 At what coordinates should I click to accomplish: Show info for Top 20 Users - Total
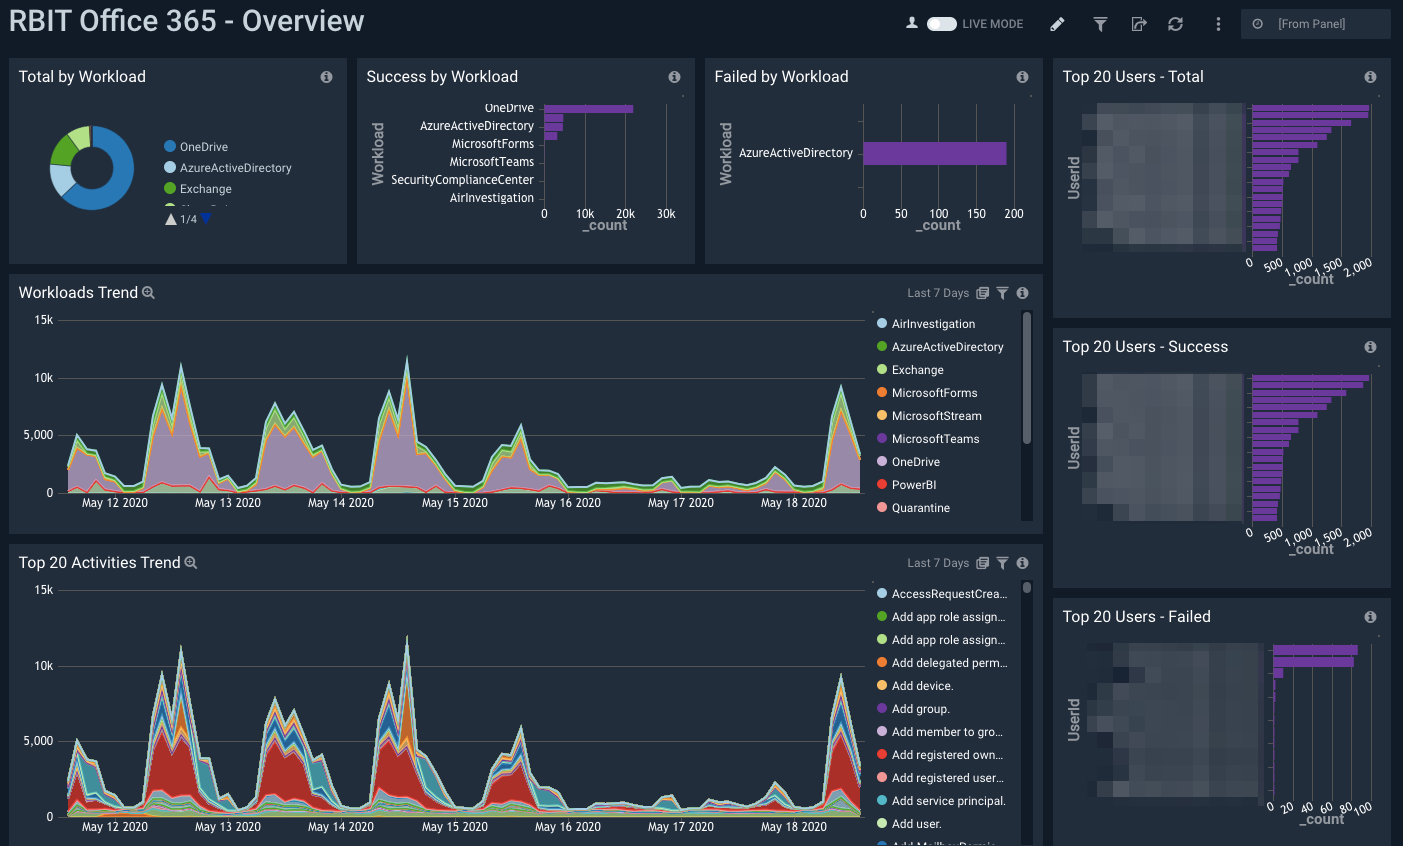click(x=1370, y=77)
